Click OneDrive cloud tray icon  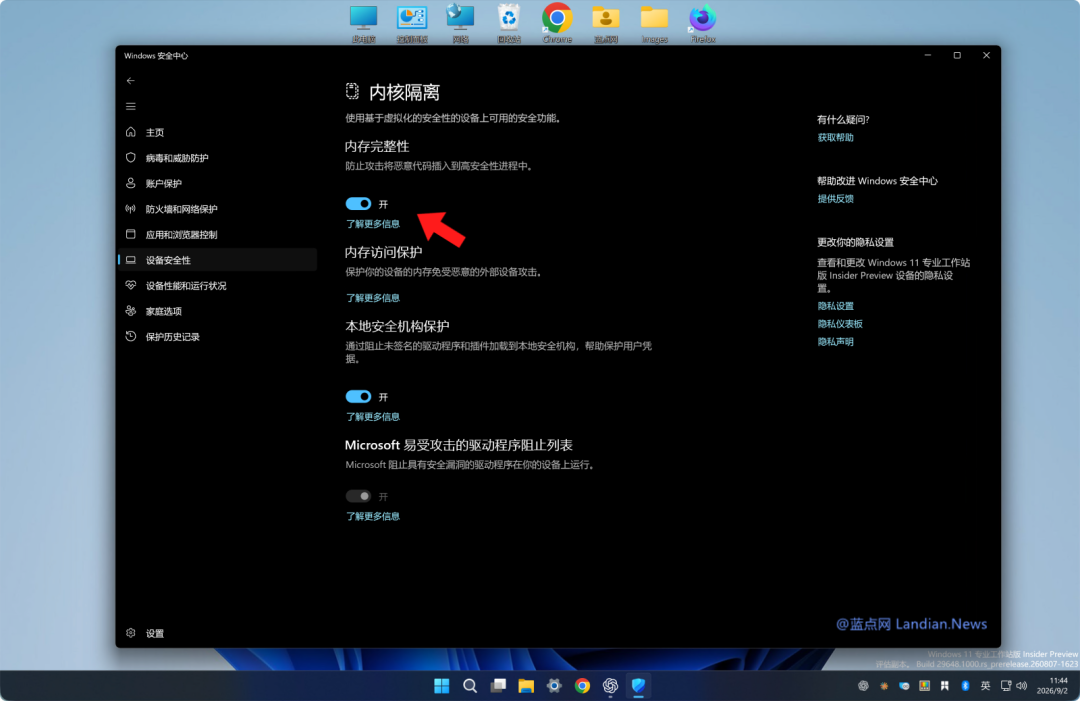[904, 686]
